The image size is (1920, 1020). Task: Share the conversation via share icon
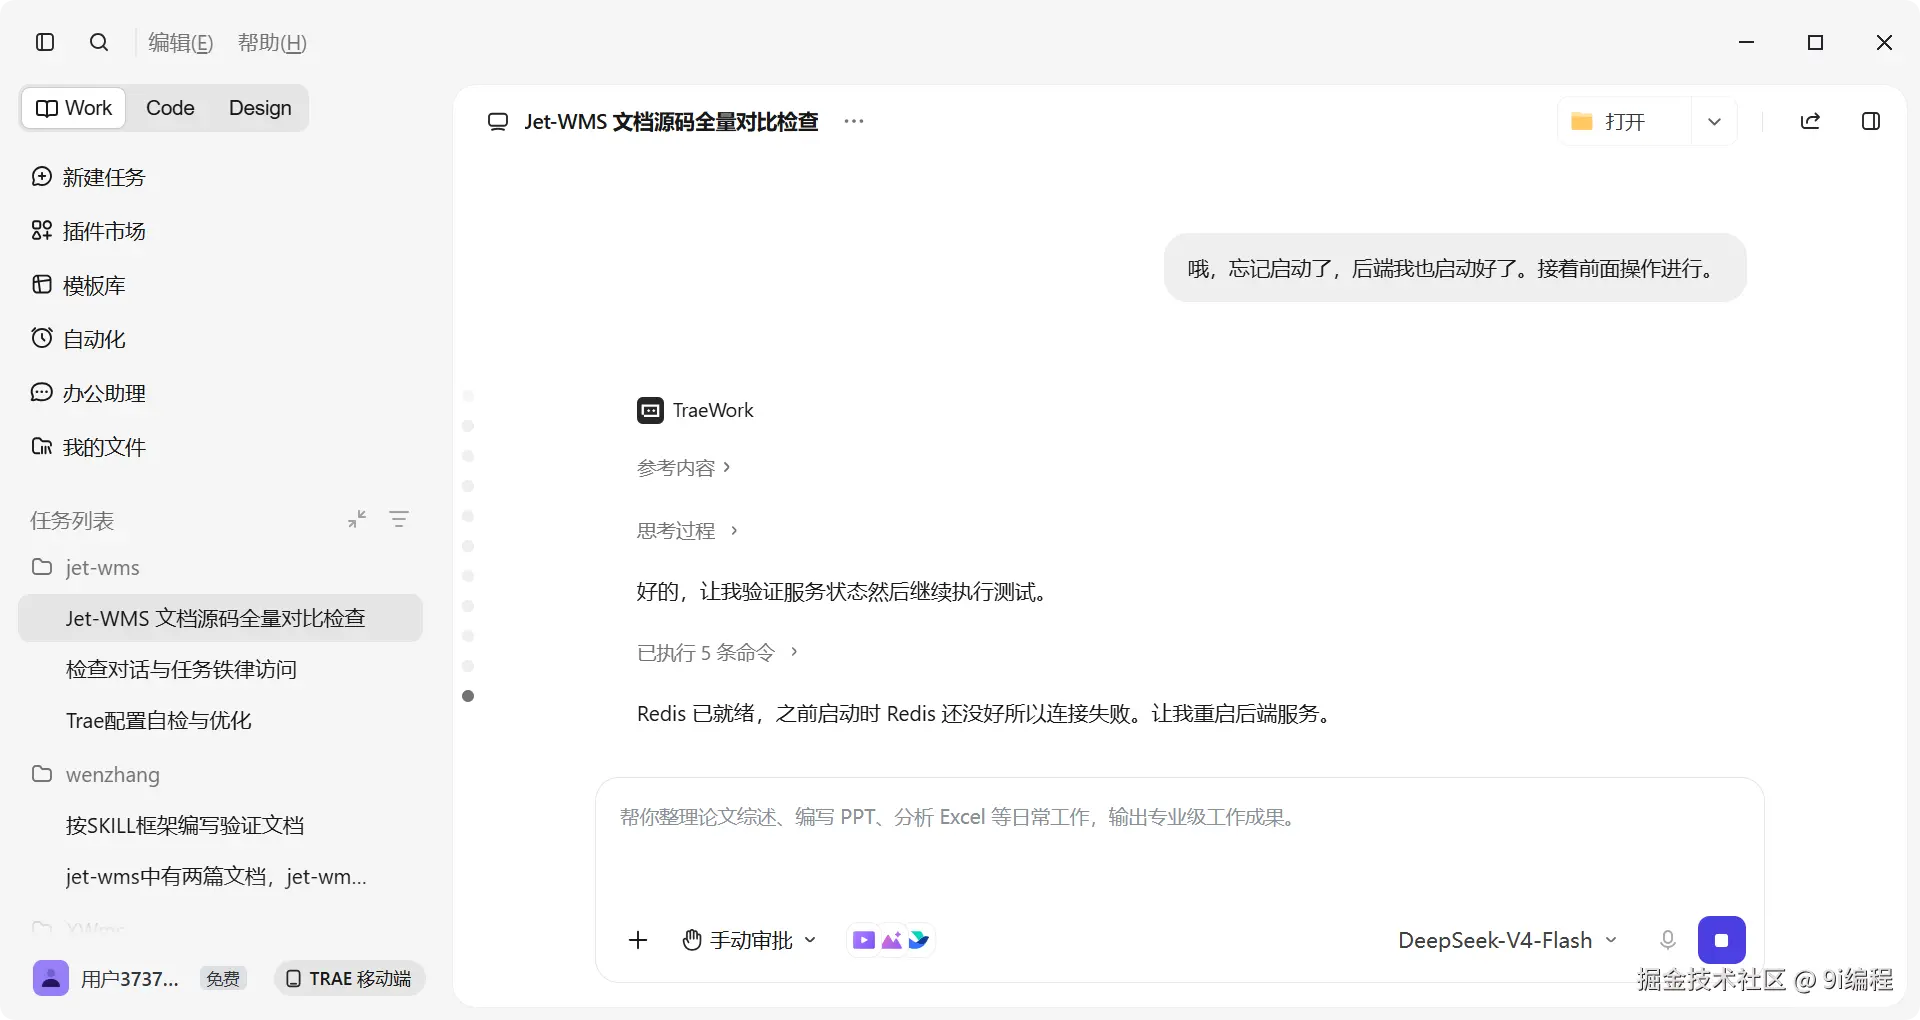click(1810, 121)
